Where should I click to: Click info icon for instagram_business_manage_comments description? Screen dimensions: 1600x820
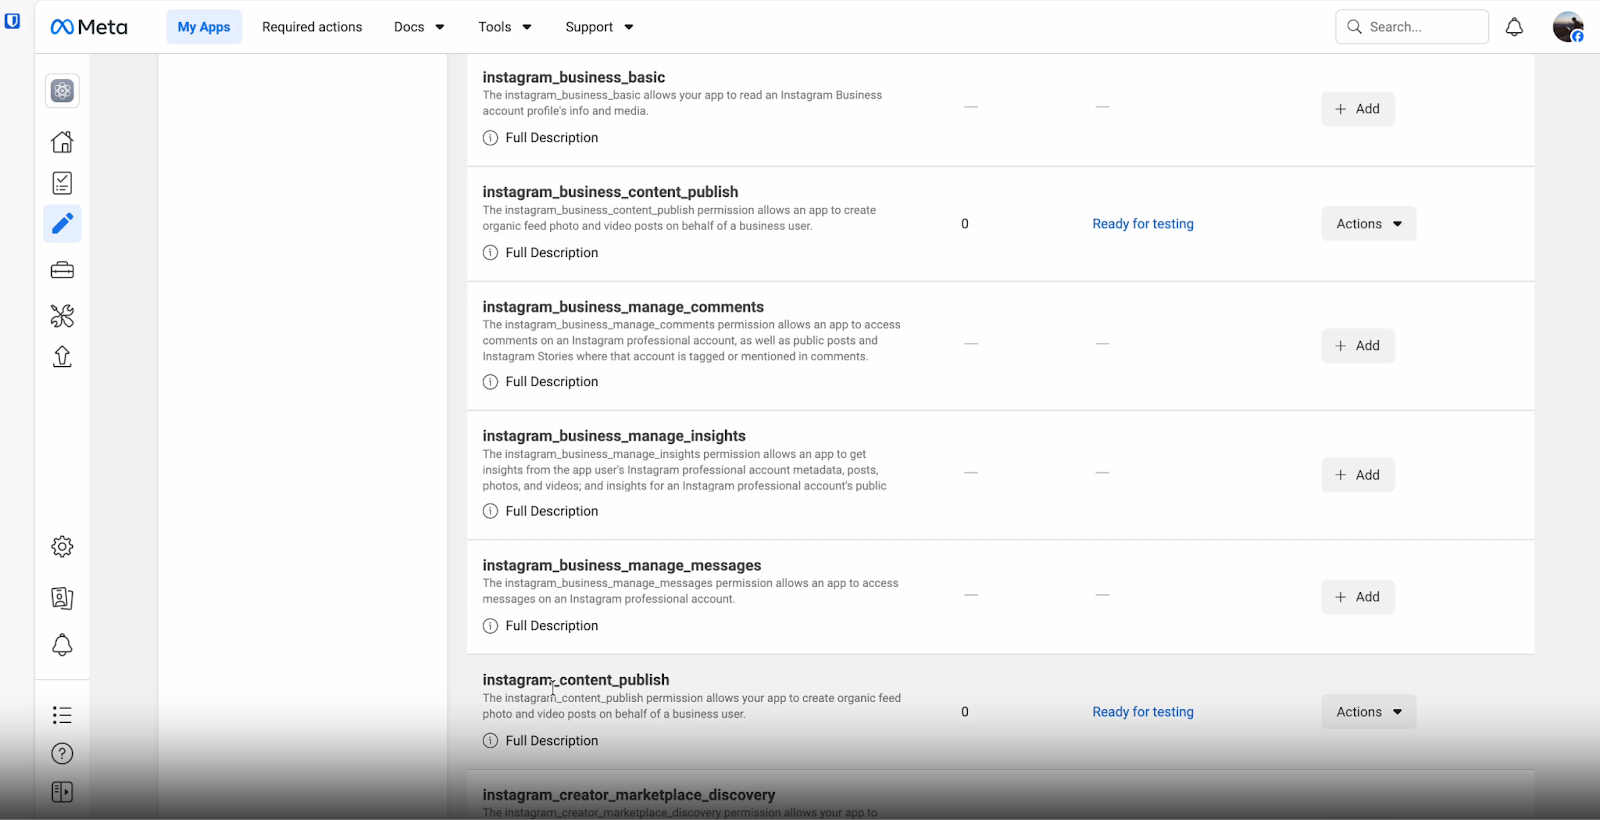coord(490,382)
